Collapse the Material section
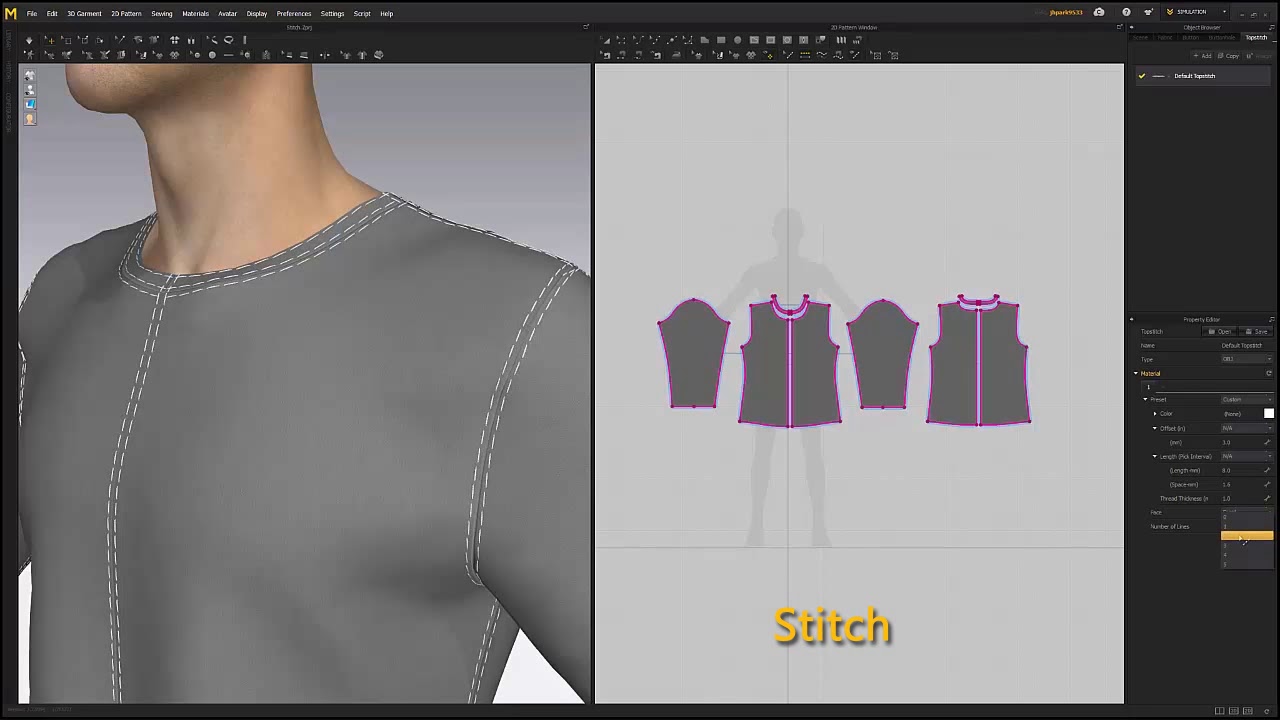 point(1136,374)
